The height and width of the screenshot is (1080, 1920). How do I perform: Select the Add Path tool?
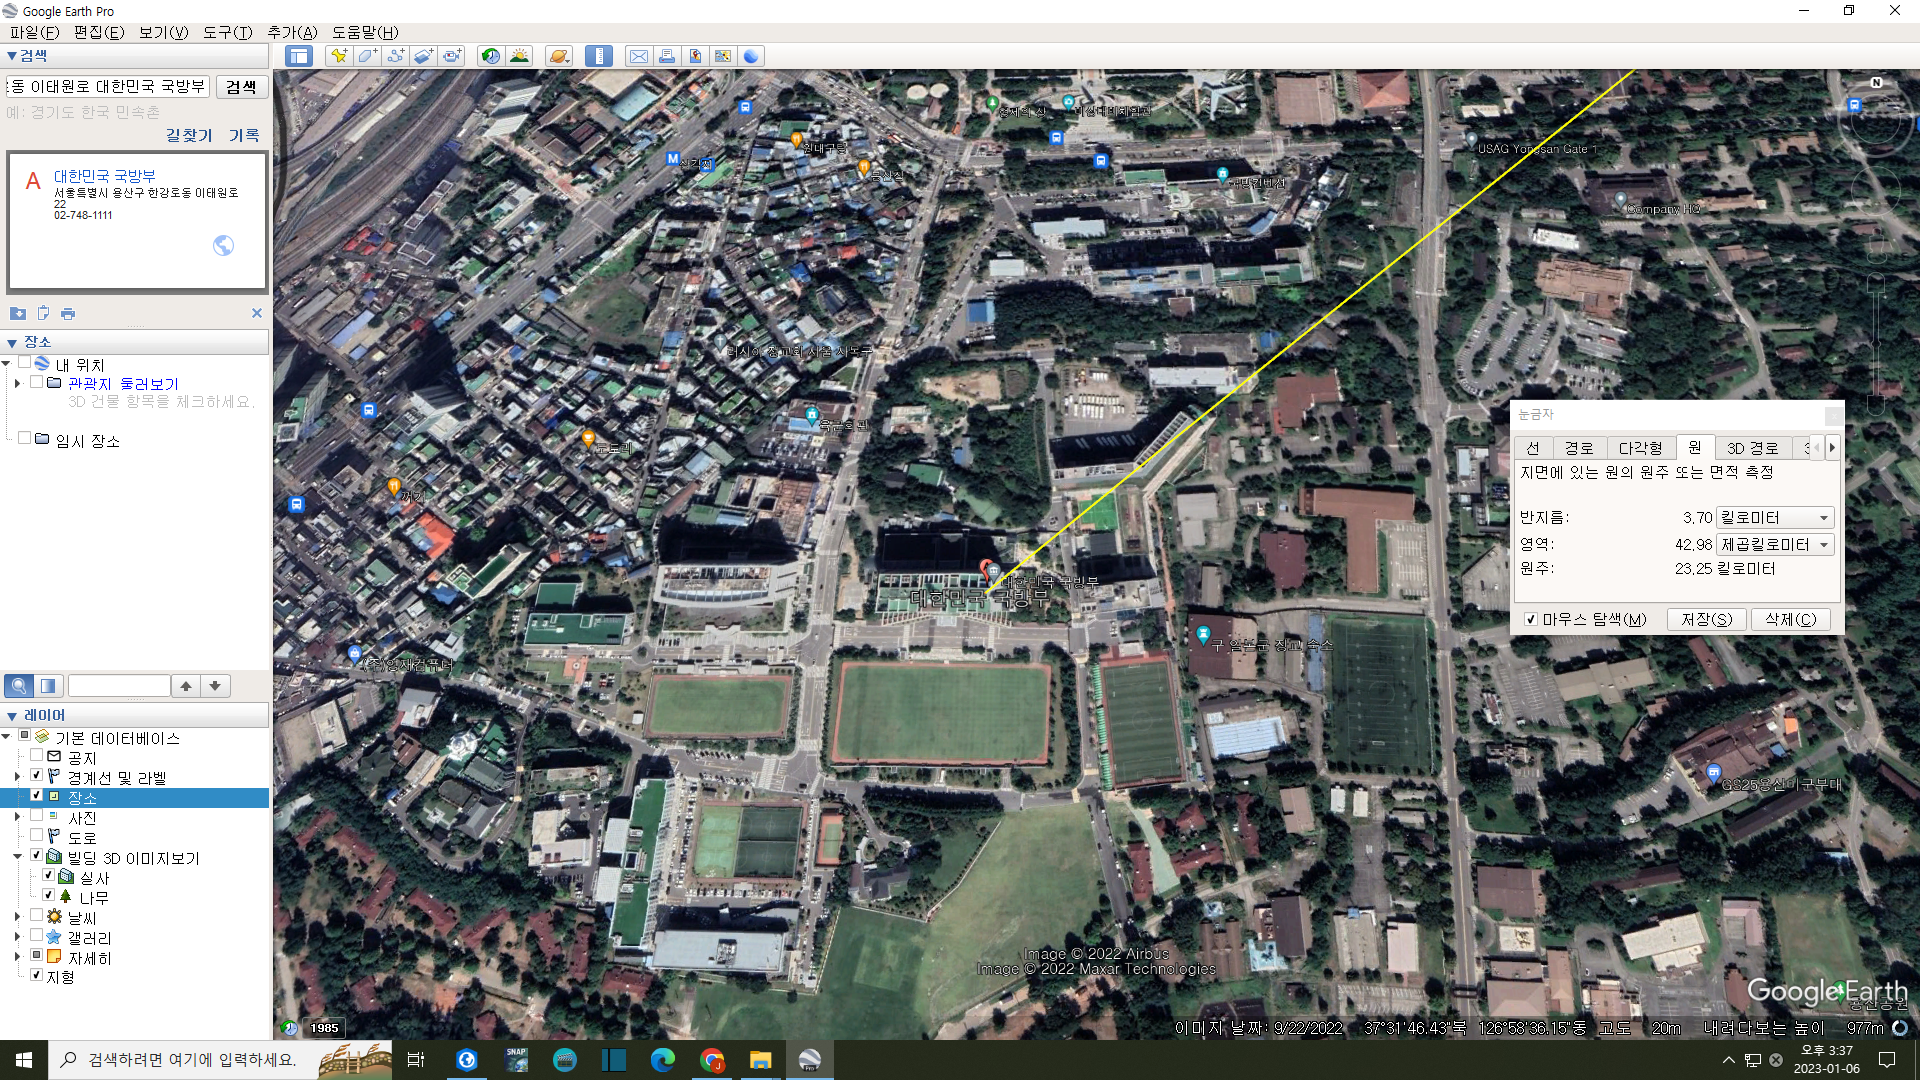[x=395, y=56]
